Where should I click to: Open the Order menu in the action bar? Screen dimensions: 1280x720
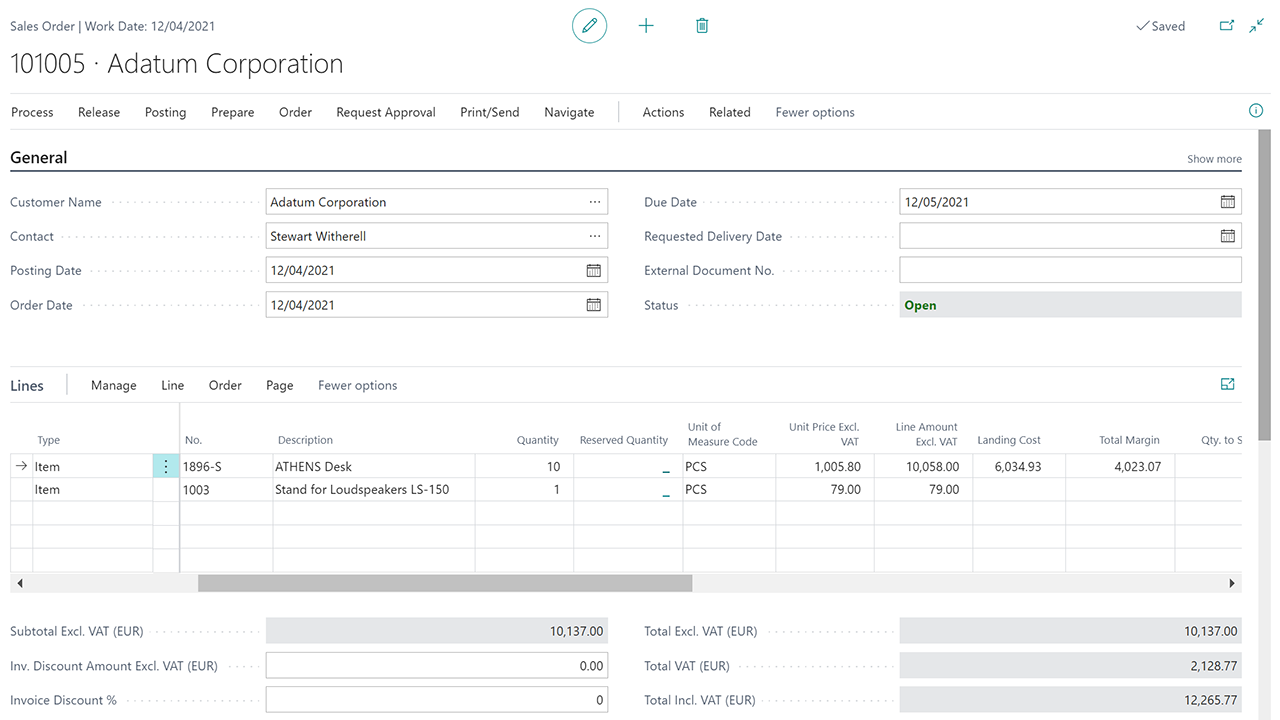click(x=295, y=112)
